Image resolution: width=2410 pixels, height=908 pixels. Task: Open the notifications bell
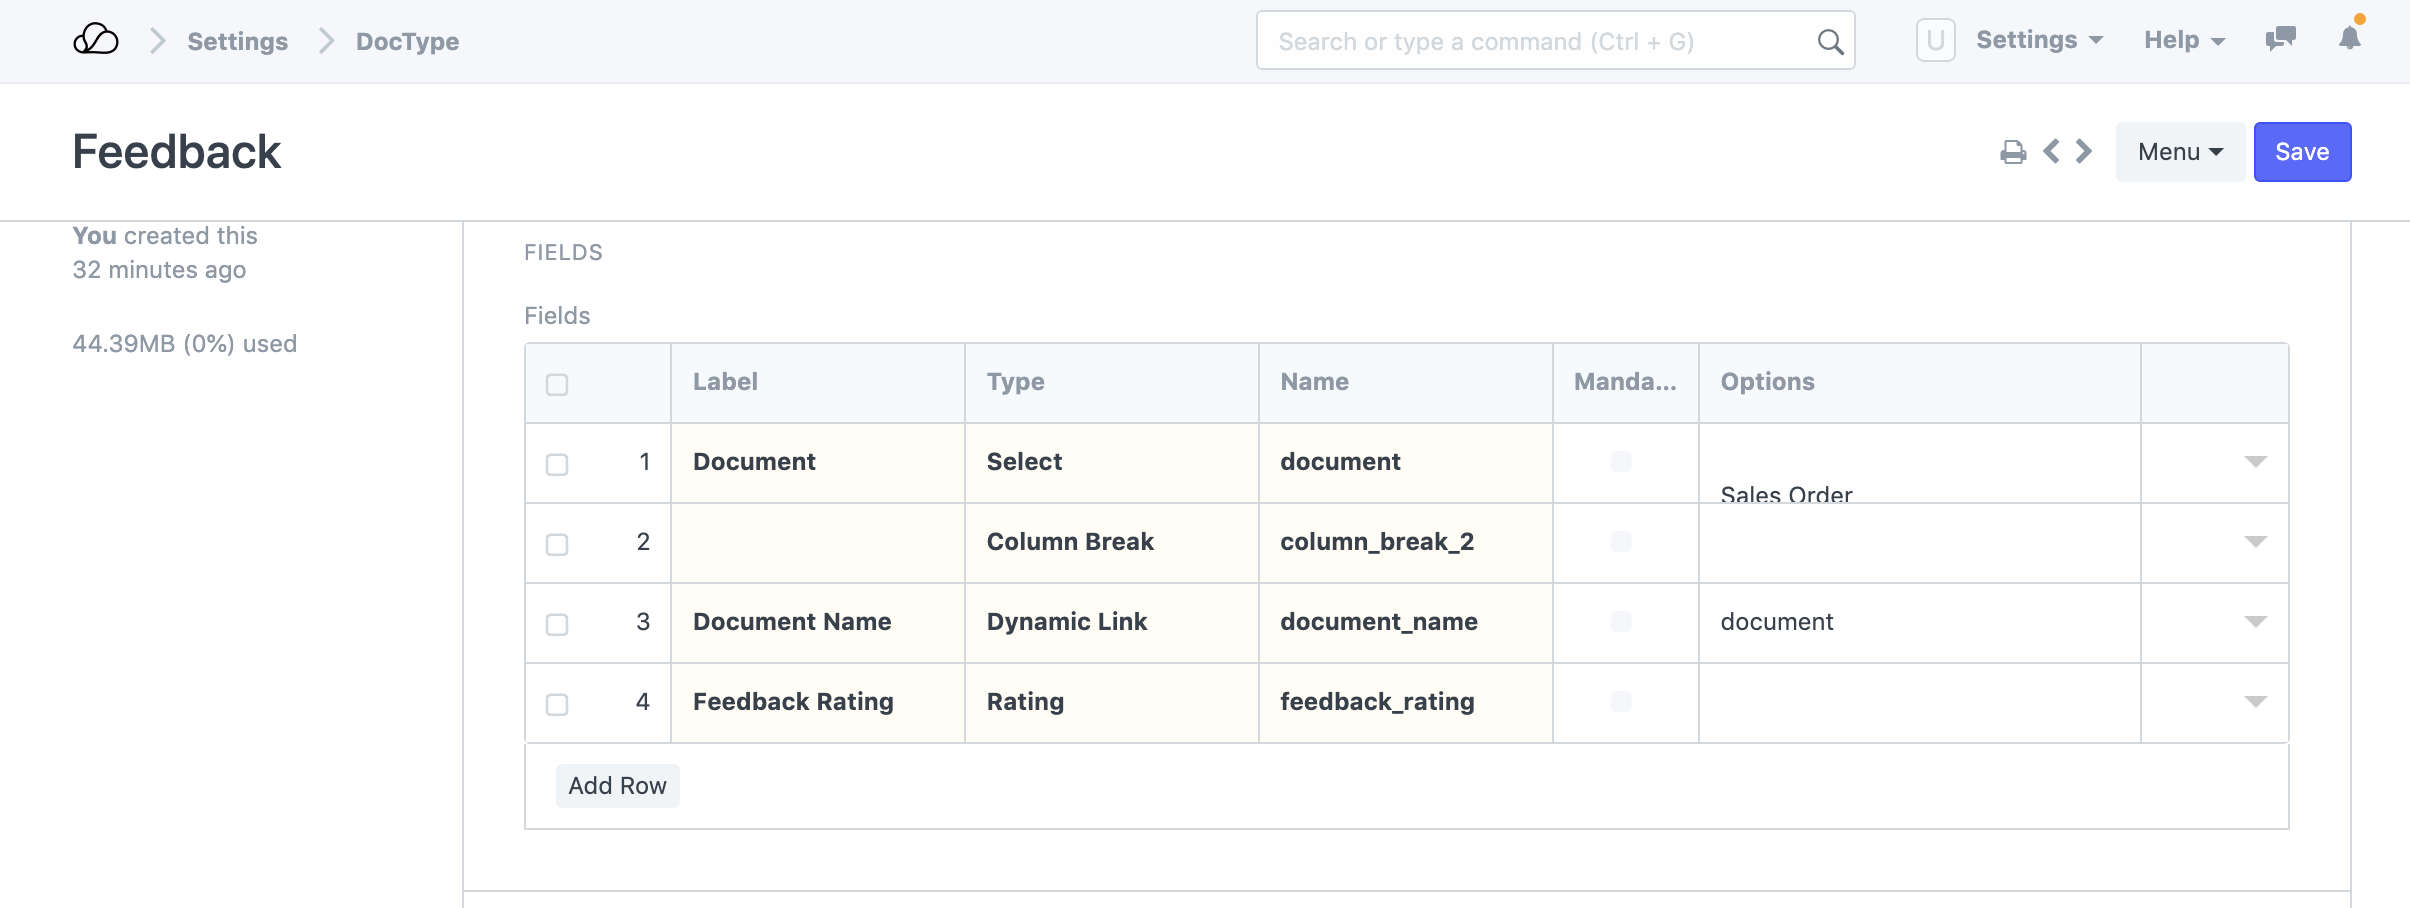(2349, 39)
